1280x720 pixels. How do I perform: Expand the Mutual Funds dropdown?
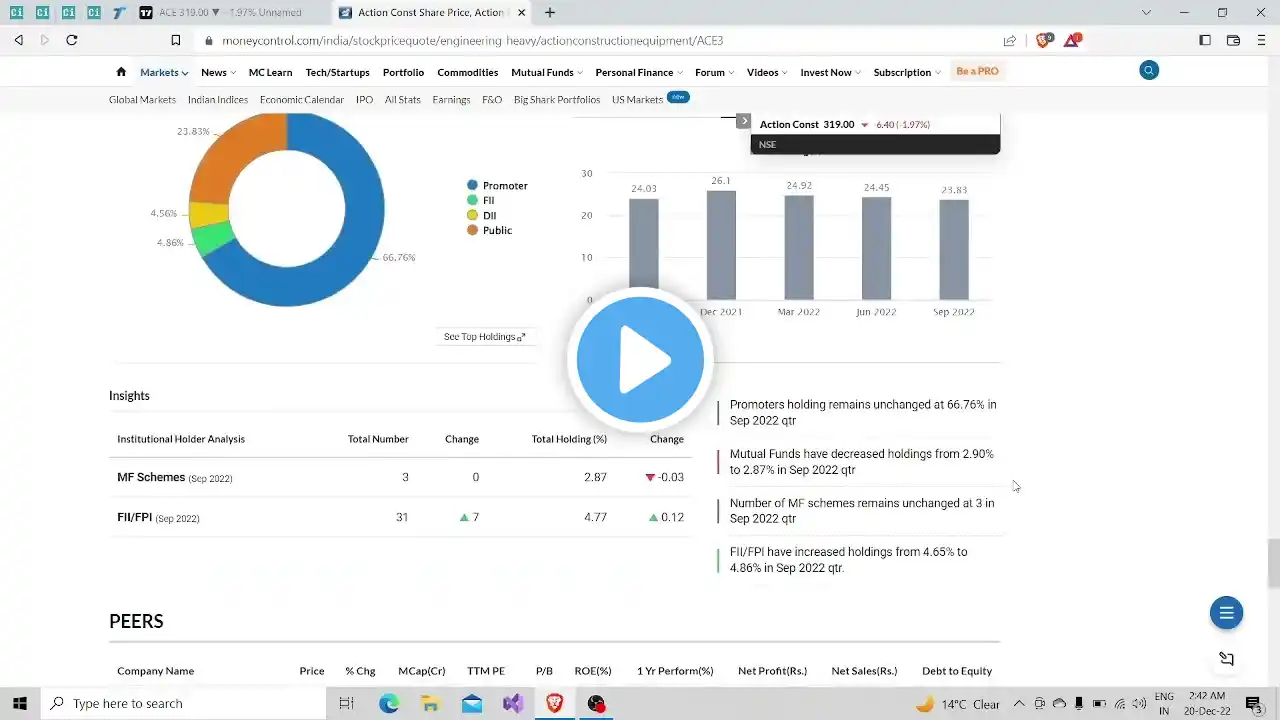[x=547, y=72]
